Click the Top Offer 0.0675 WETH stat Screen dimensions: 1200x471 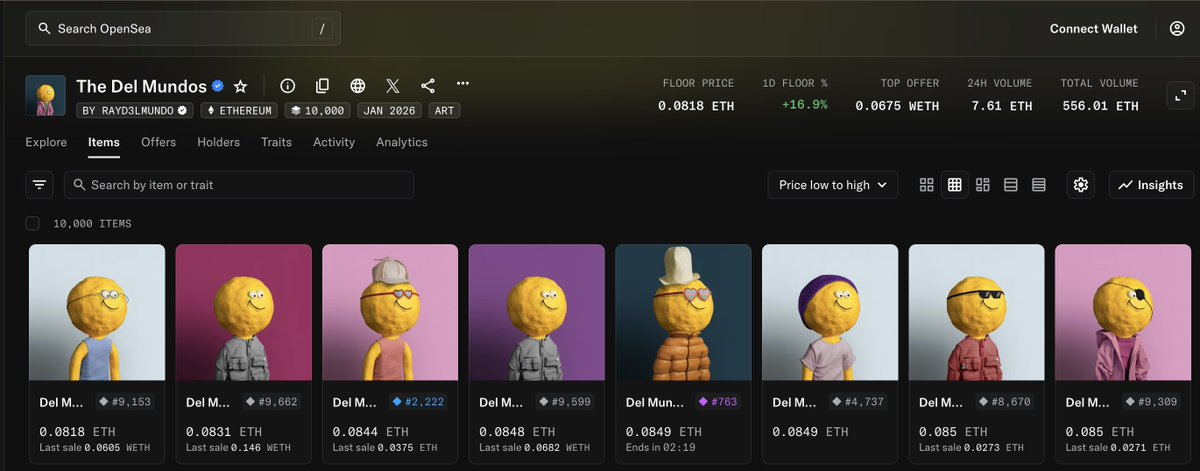click(898, 95)
